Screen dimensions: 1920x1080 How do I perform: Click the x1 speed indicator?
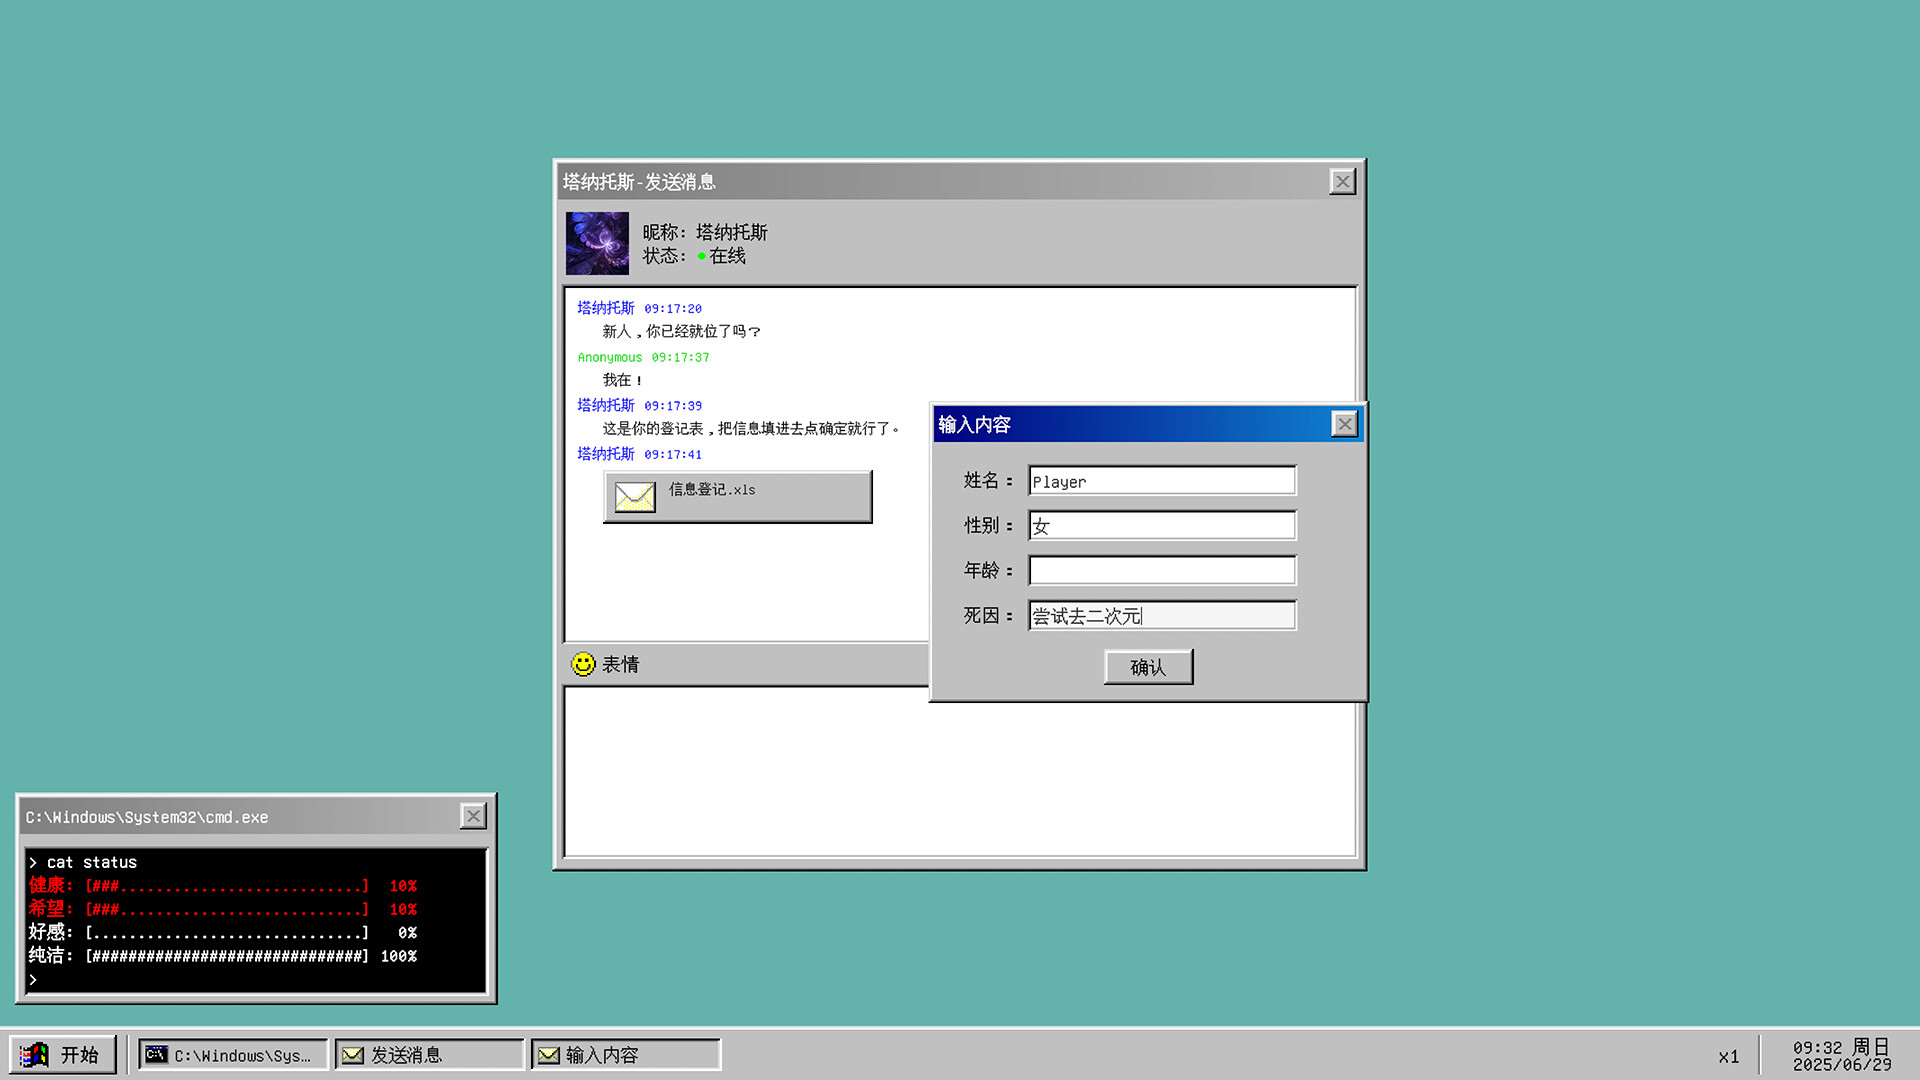click(1728, 1056)
